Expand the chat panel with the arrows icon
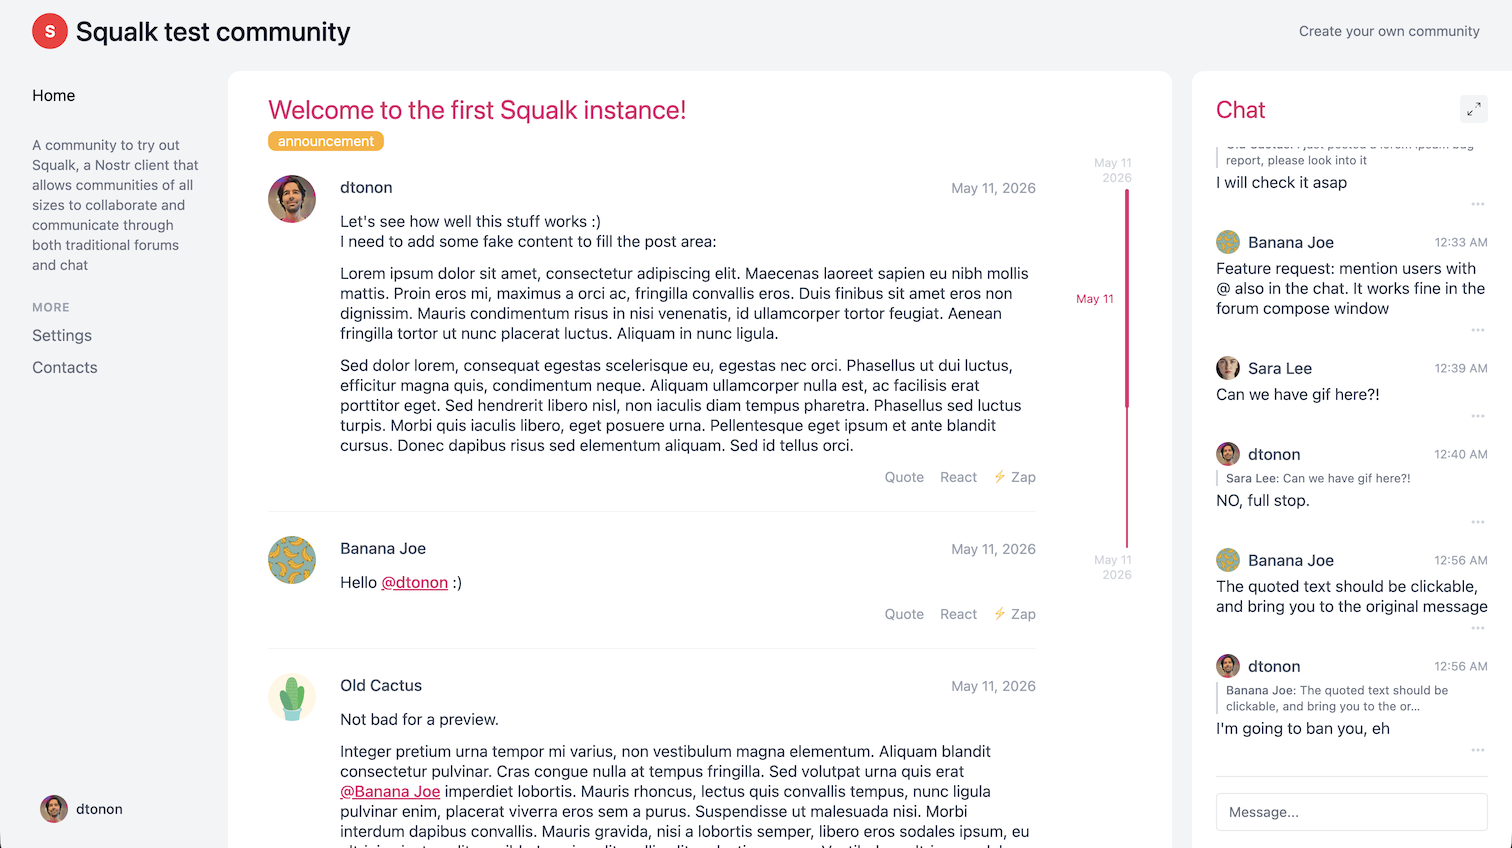The width and height of the screenshot is (1512, 848). (1473, 109)
